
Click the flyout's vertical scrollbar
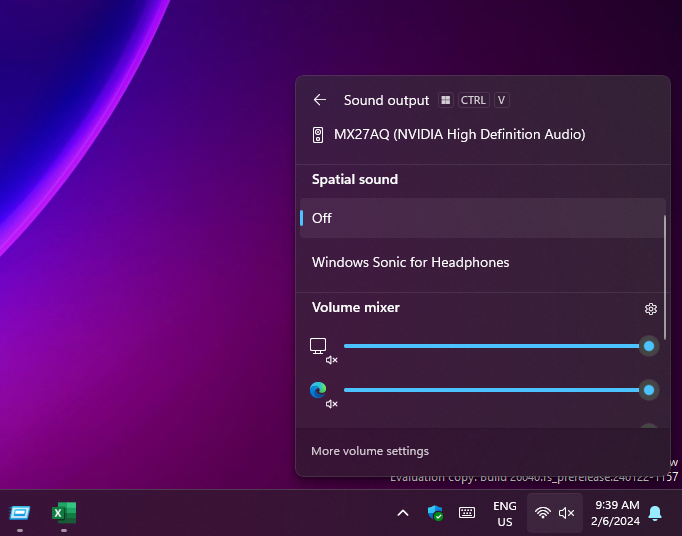(x=665, y=277)
